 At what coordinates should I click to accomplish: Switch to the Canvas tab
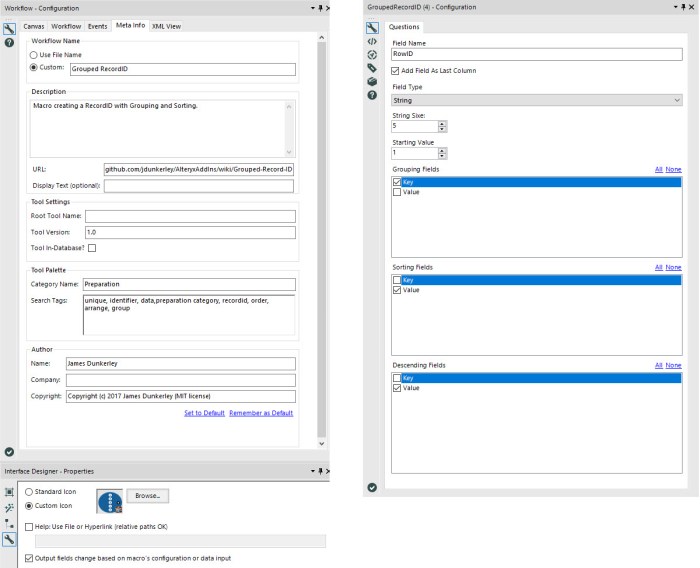point(33,25)
